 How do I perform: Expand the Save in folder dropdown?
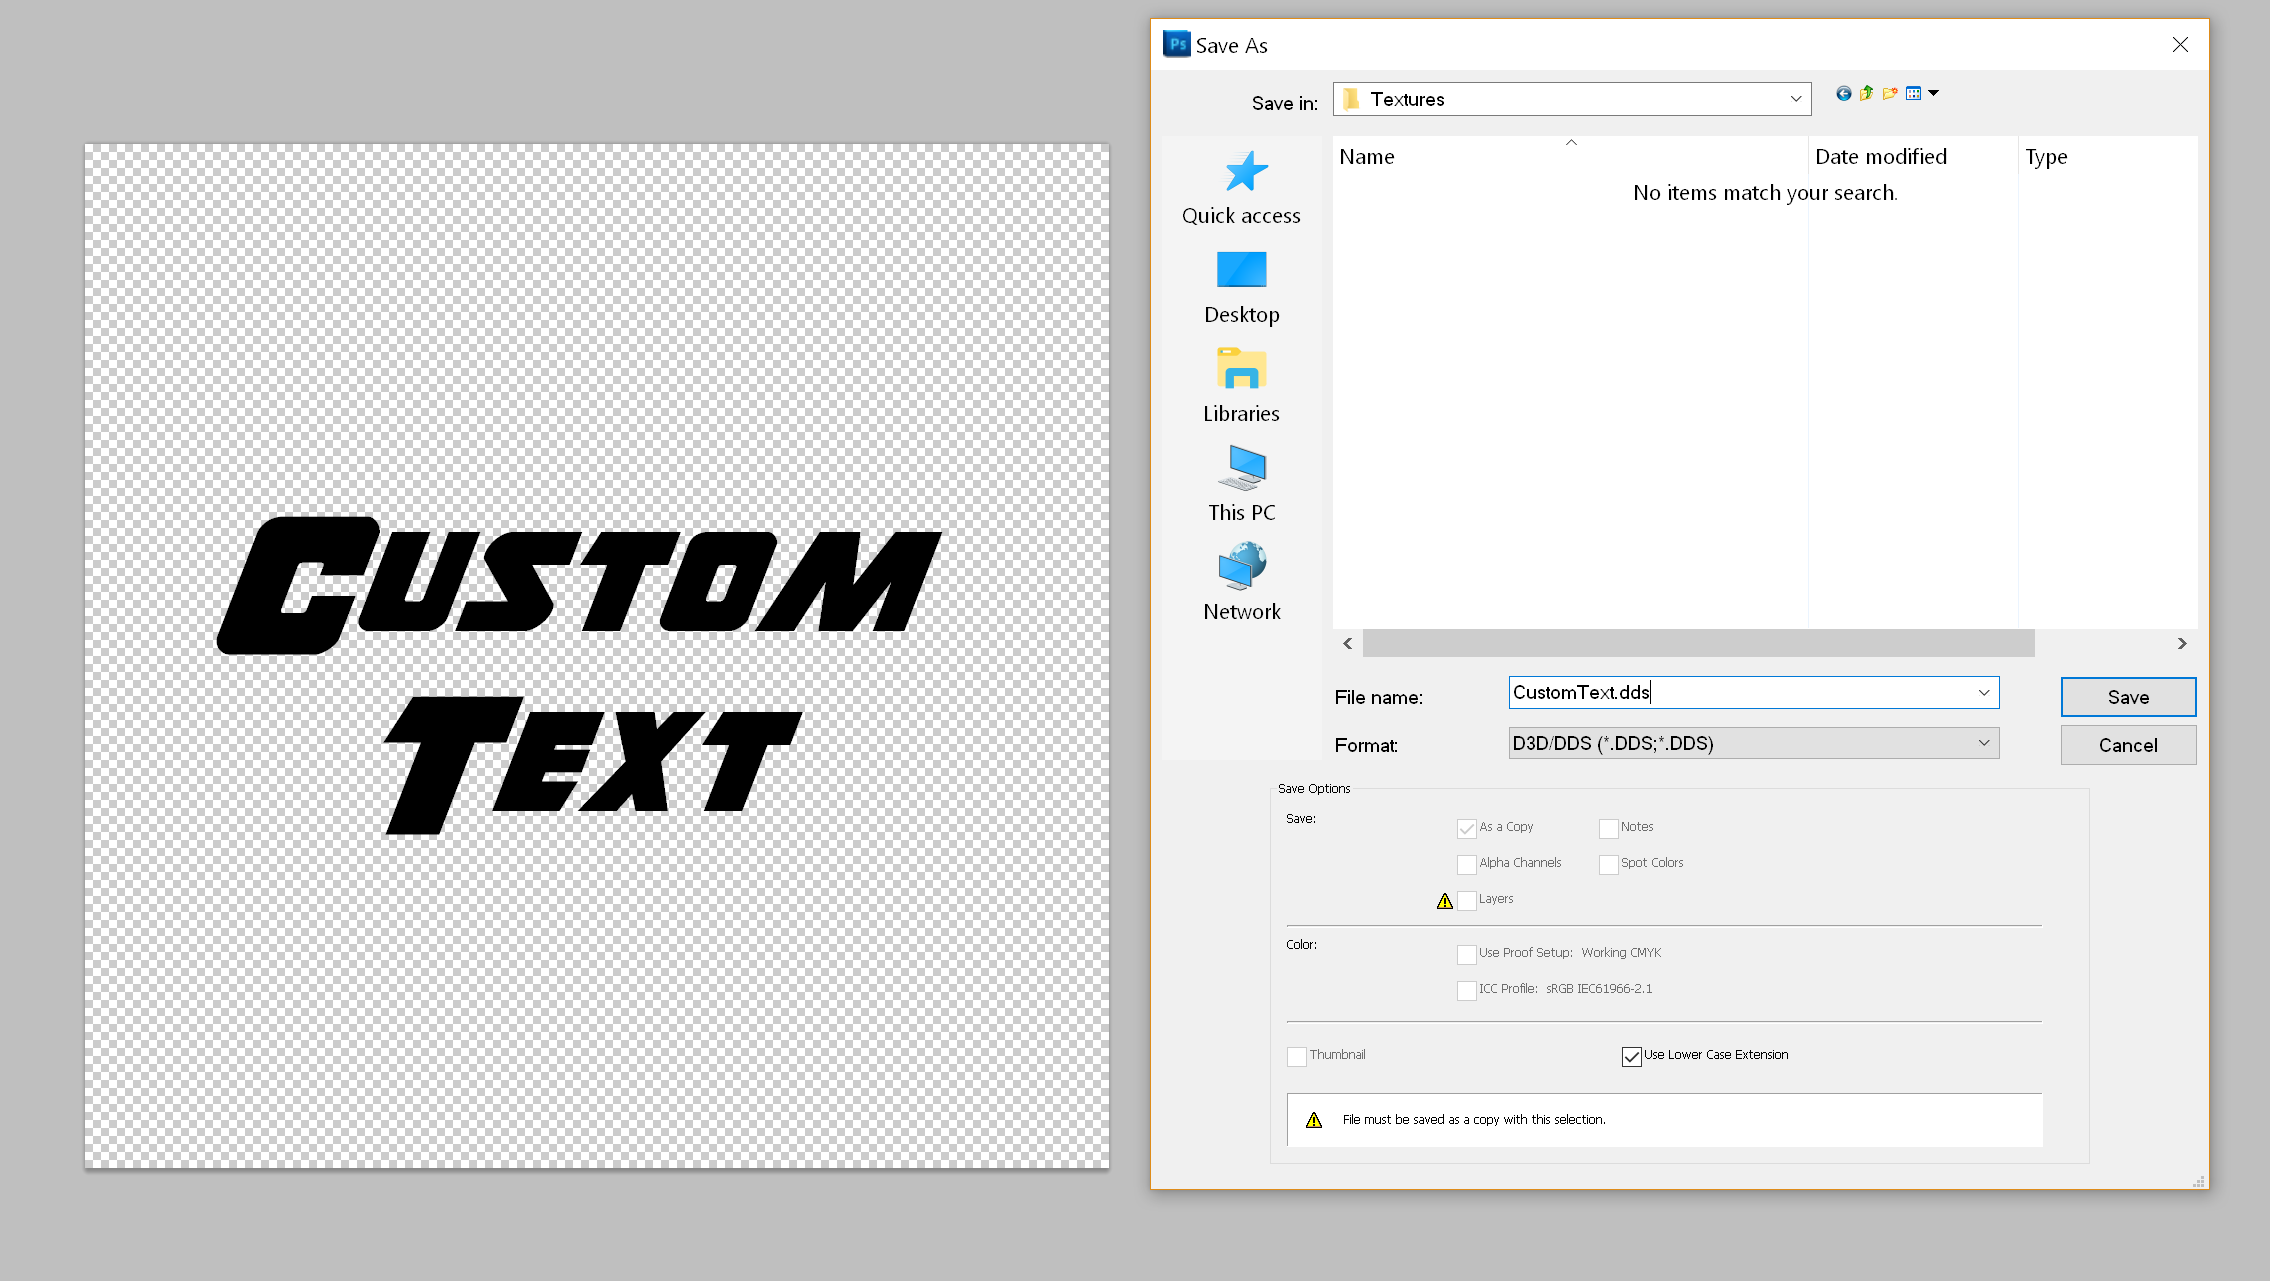click(1795, 99)
